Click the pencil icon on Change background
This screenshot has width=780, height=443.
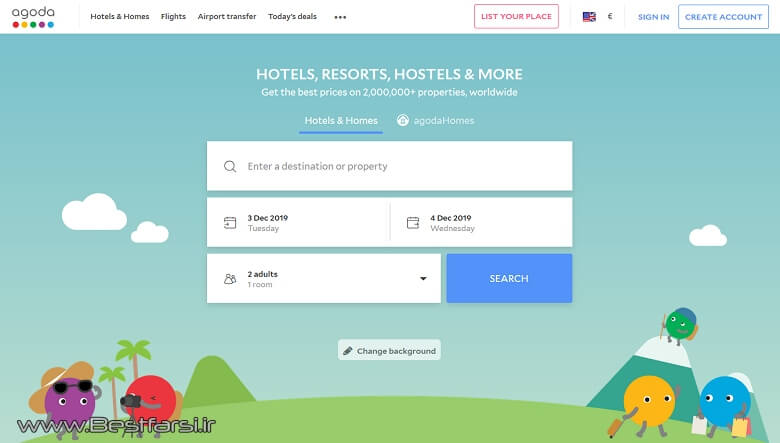coord(348,351)
